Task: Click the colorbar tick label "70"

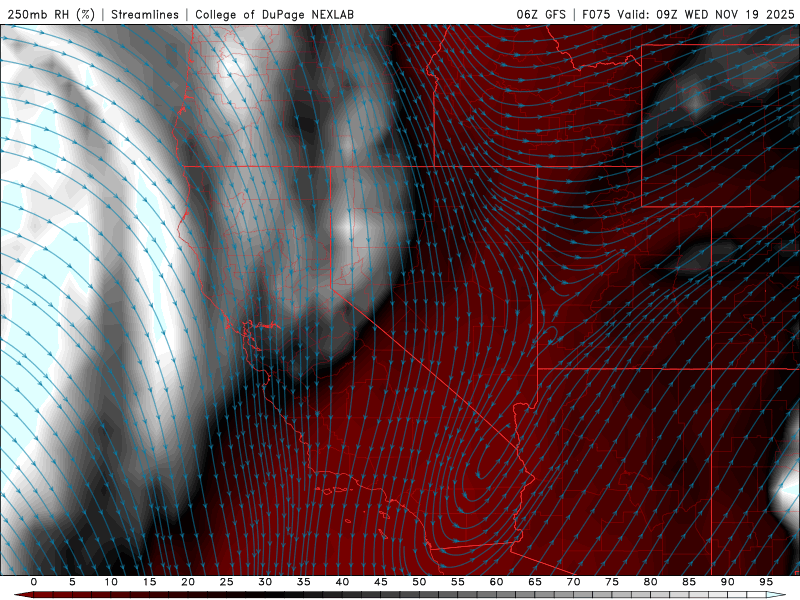Action: [x=573, y=582]
